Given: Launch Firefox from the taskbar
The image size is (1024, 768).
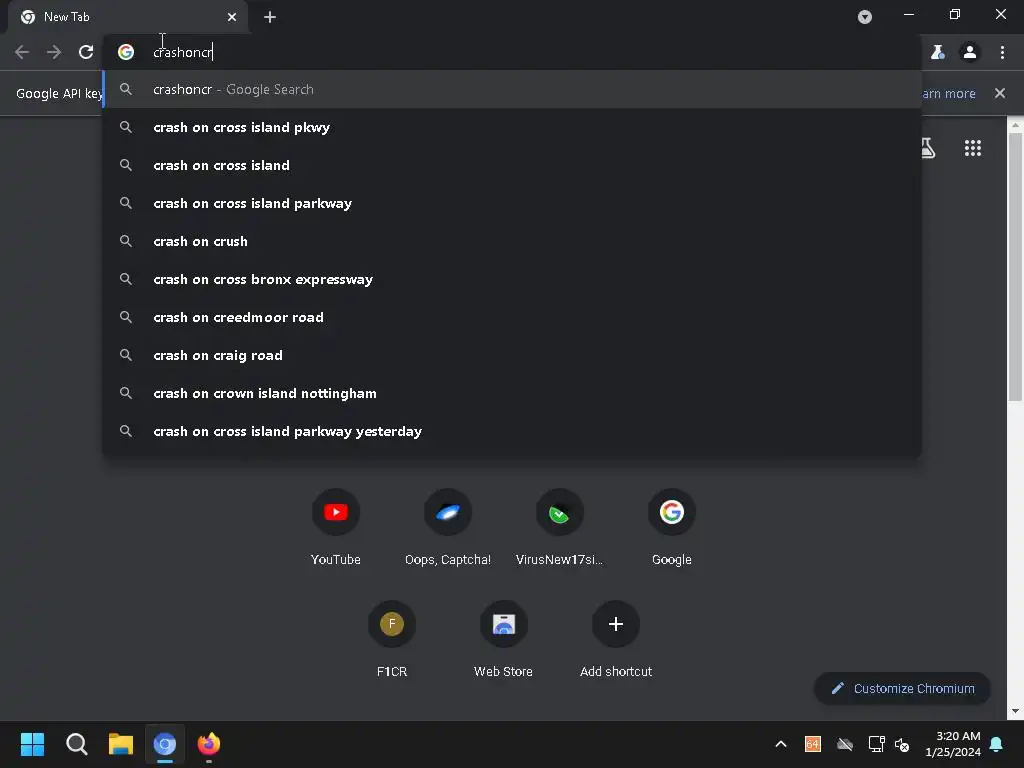Looking at the screenshot, I should click(209, 744).
